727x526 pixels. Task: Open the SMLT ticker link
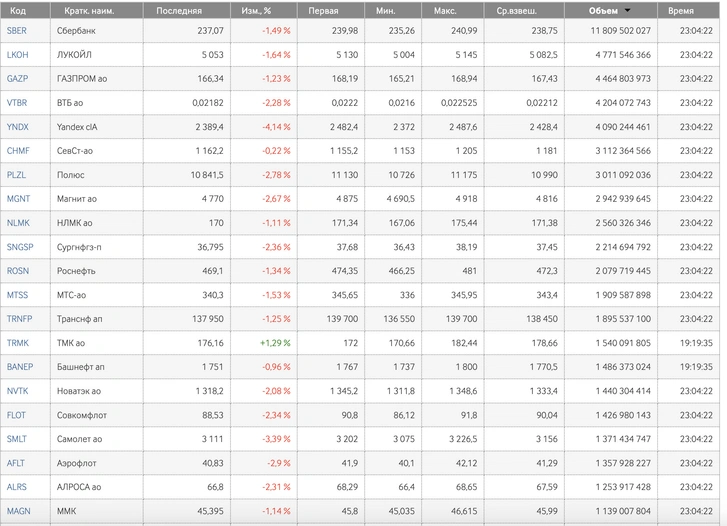point(17,439)
